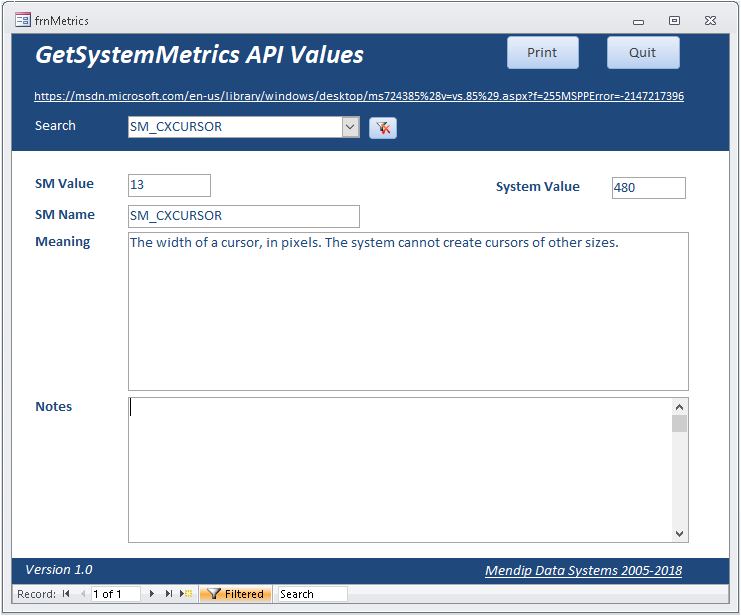Click the Notes scrollbar thumb
Image resolution: width=741 pixels, height=616 pixels.
[x=680, y=423]
